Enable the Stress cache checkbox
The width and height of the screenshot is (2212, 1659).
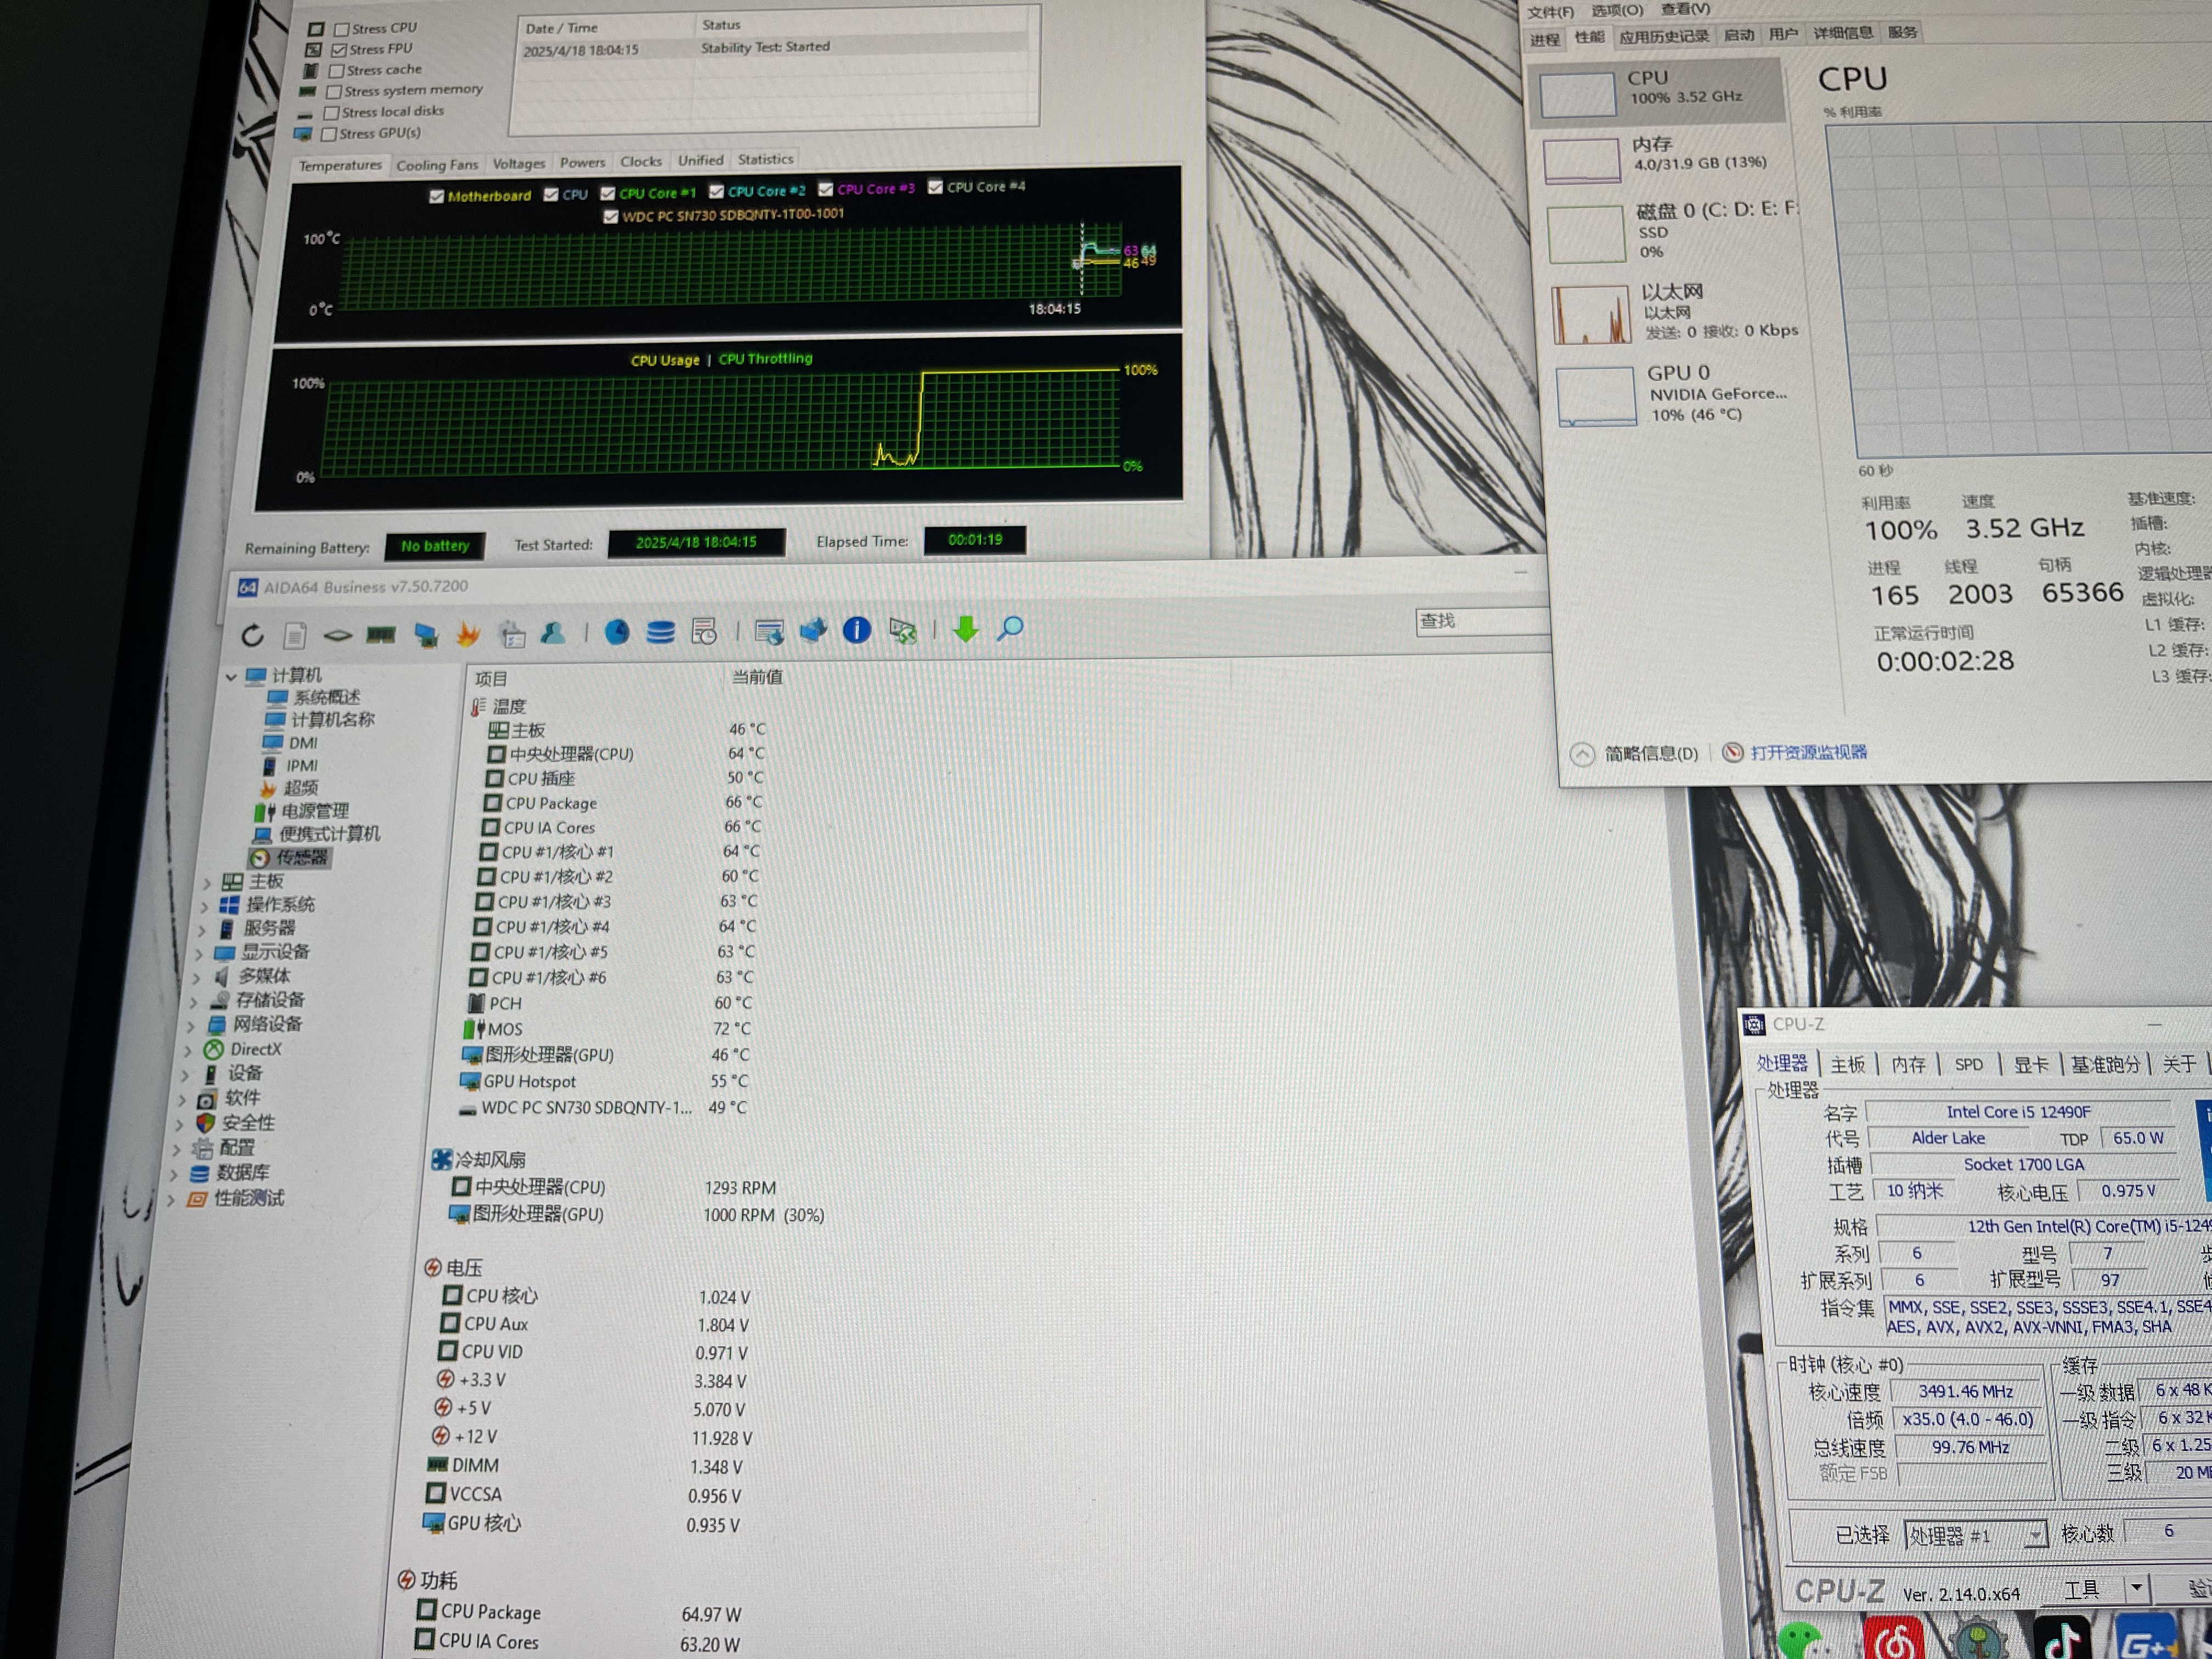(x=337, y=71)
